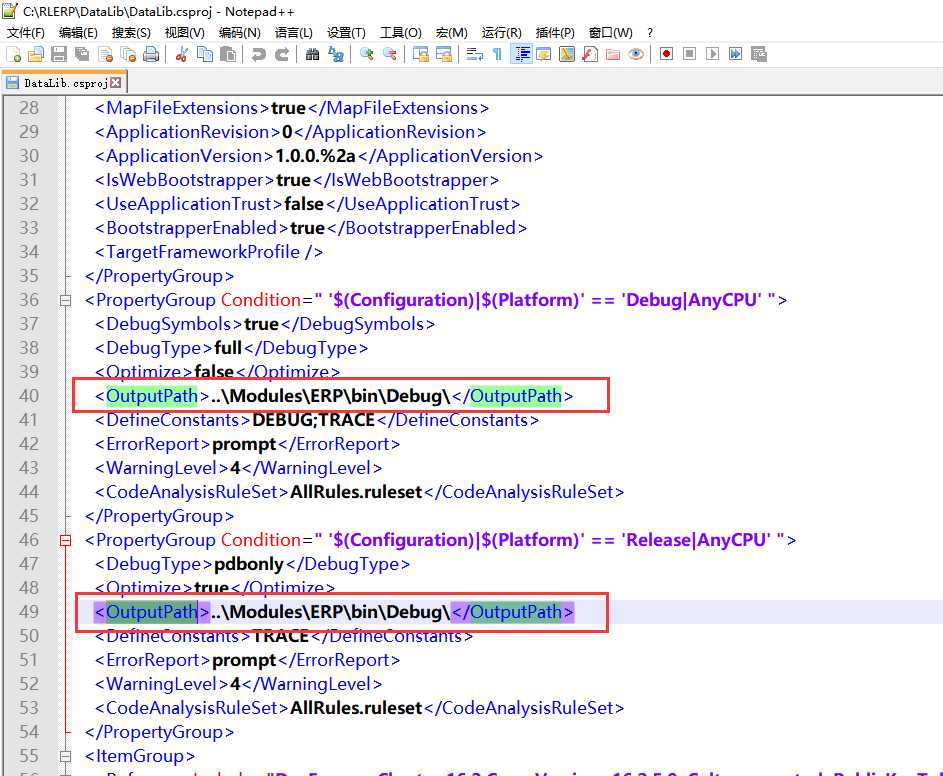
Task: Open Find with binoculars icon
Action: click(312, 55)
